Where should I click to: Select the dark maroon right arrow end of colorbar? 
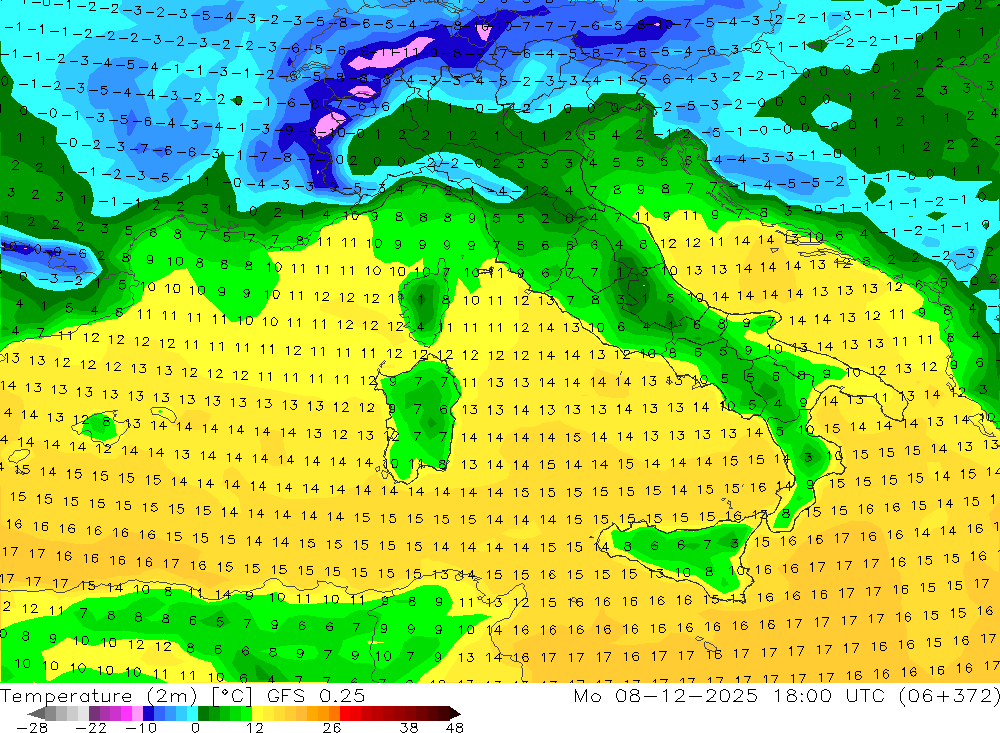click(455, 713)
